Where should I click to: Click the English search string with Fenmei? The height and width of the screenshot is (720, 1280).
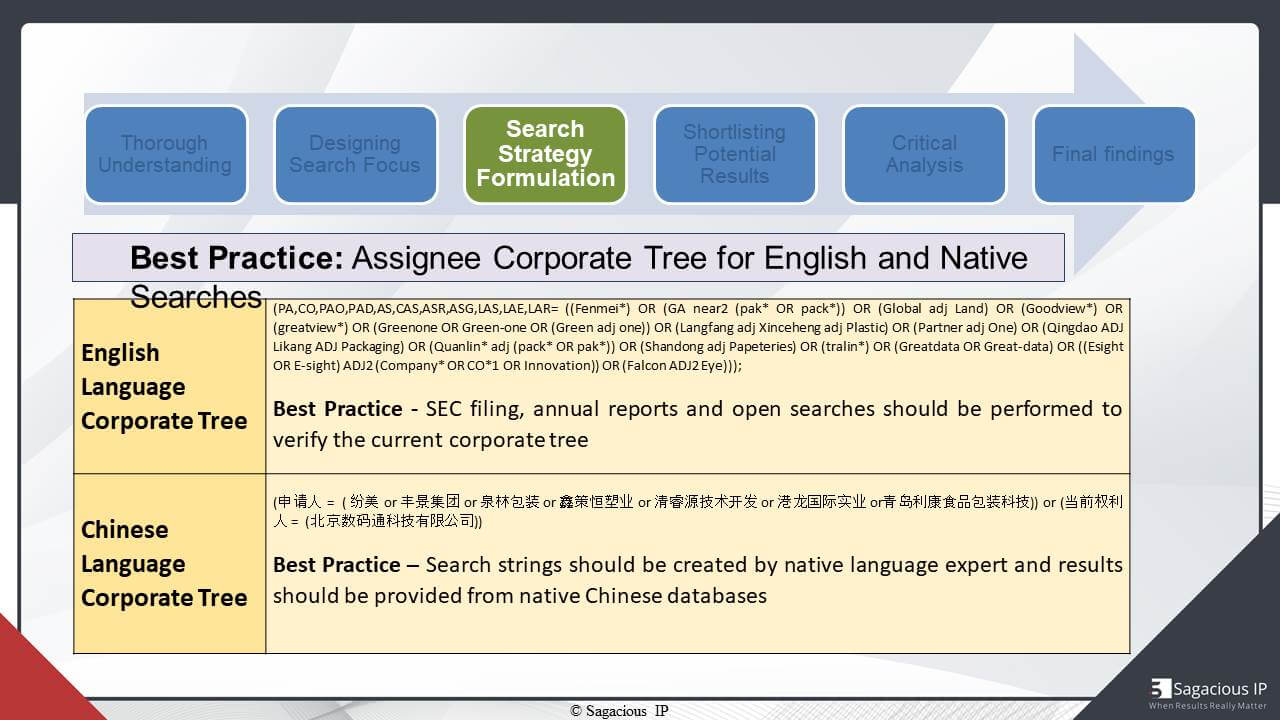698,337
